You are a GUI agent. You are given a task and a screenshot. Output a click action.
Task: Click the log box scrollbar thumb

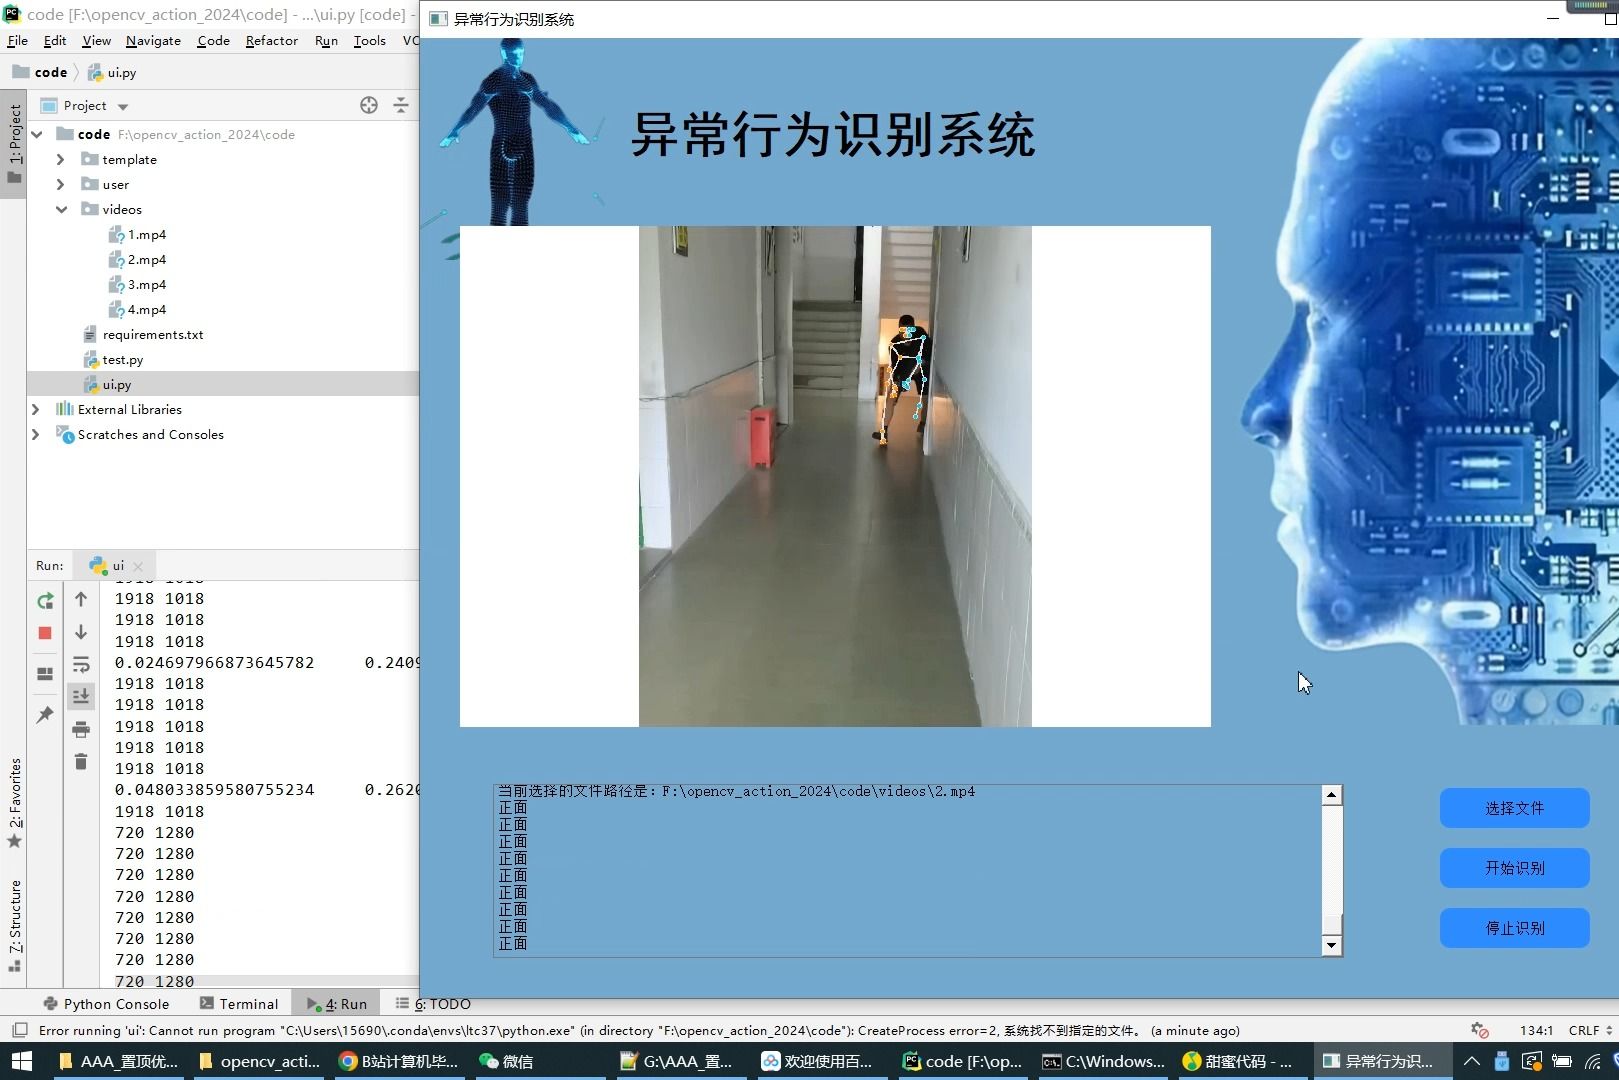click(x=1331, y=924)
